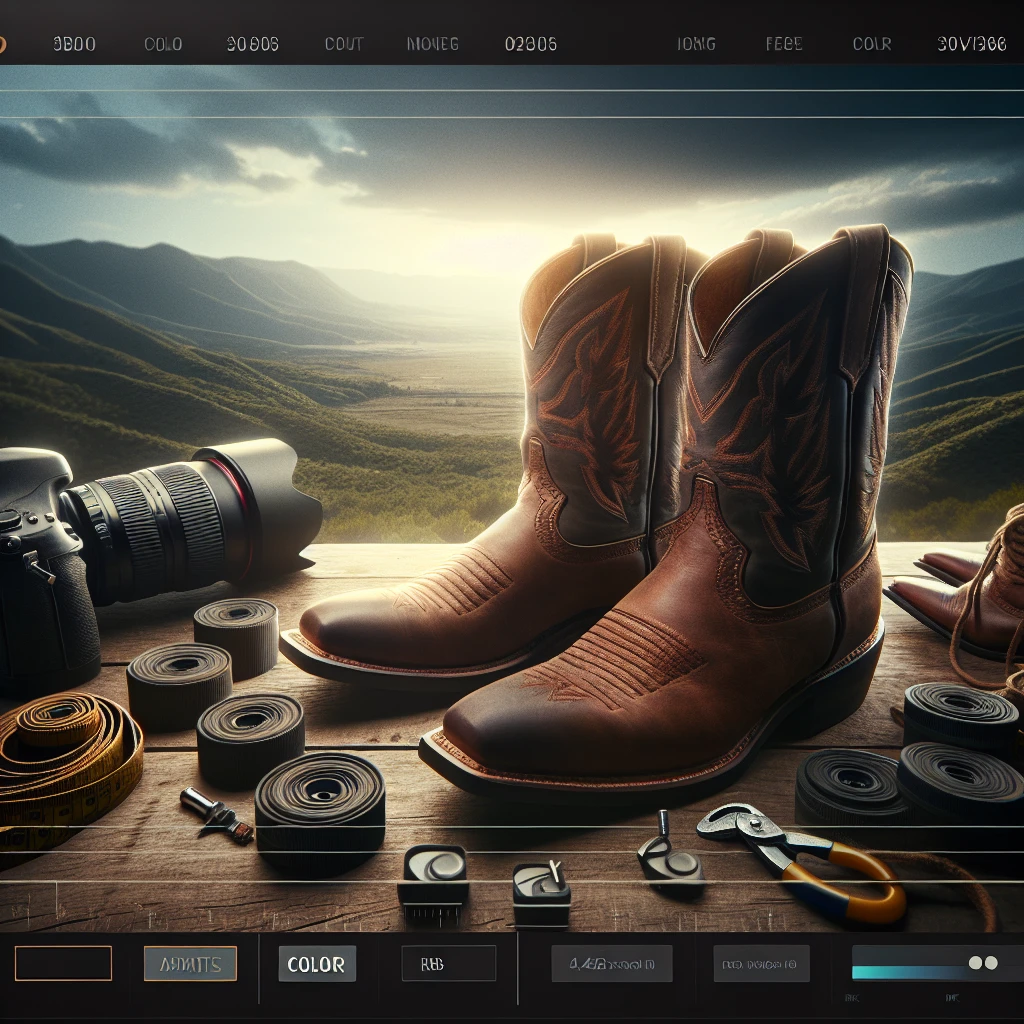The height and width of the screenshot is (1024, 1024).
Task: Click the RHB field in bottom bar
Action: point(449,963)
